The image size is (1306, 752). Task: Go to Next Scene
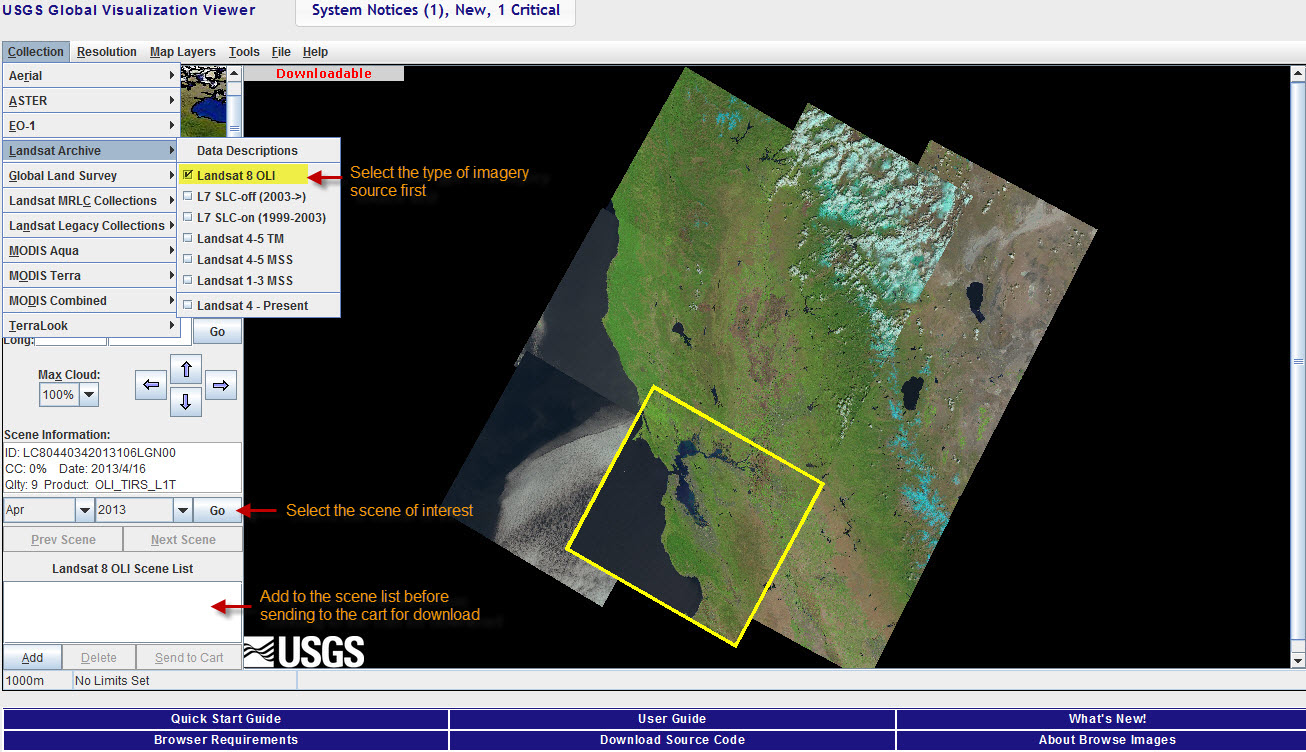click(183, 539)
